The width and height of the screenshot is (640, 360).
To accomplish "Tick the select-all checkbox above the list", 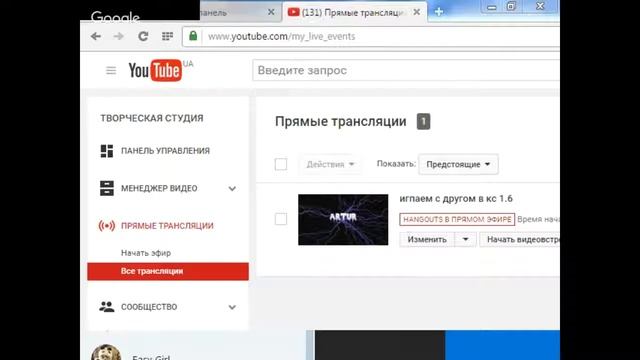I will point(281,164).
